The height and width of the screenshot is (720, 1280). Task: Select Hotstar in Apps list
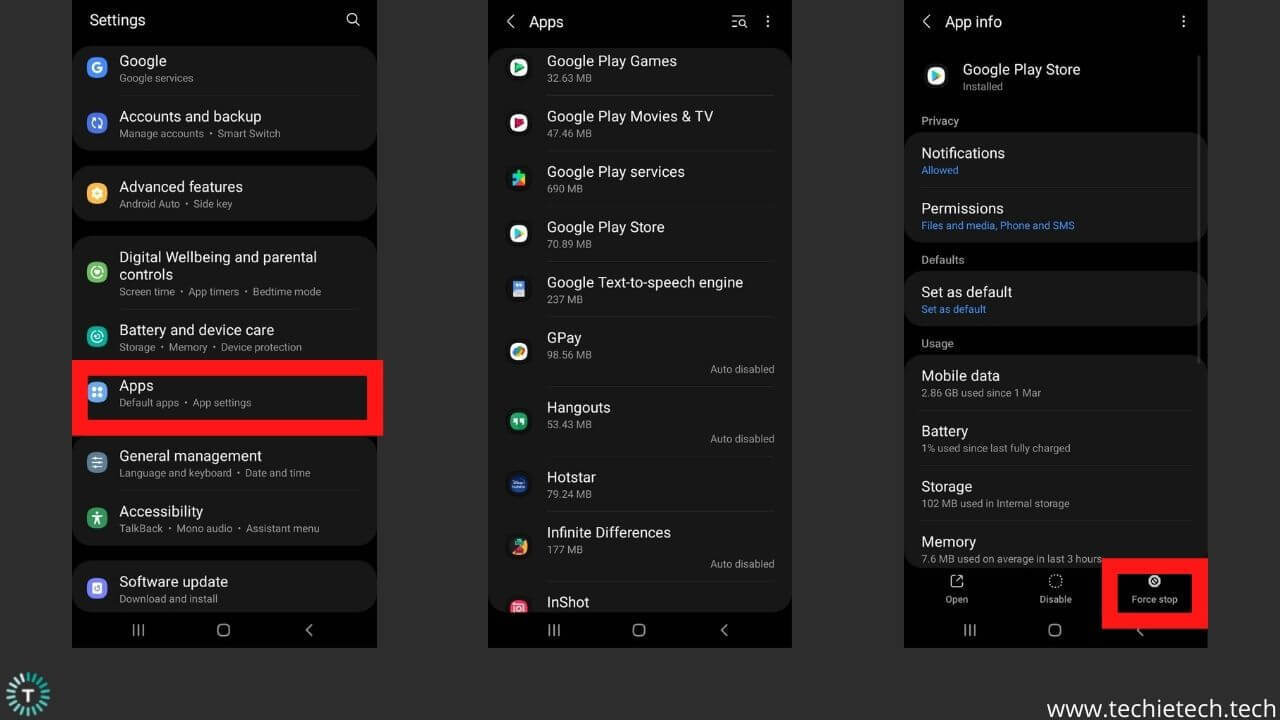coord(640,484)
